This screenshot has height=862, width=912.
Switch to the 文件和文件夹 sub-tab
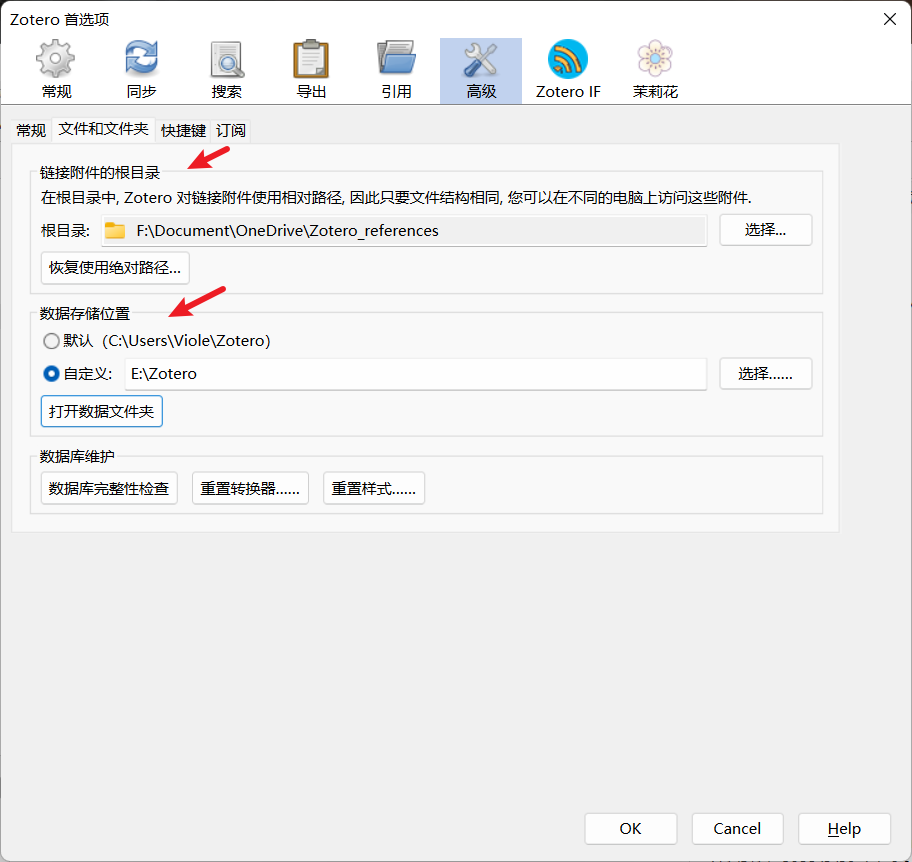point(104,129)
